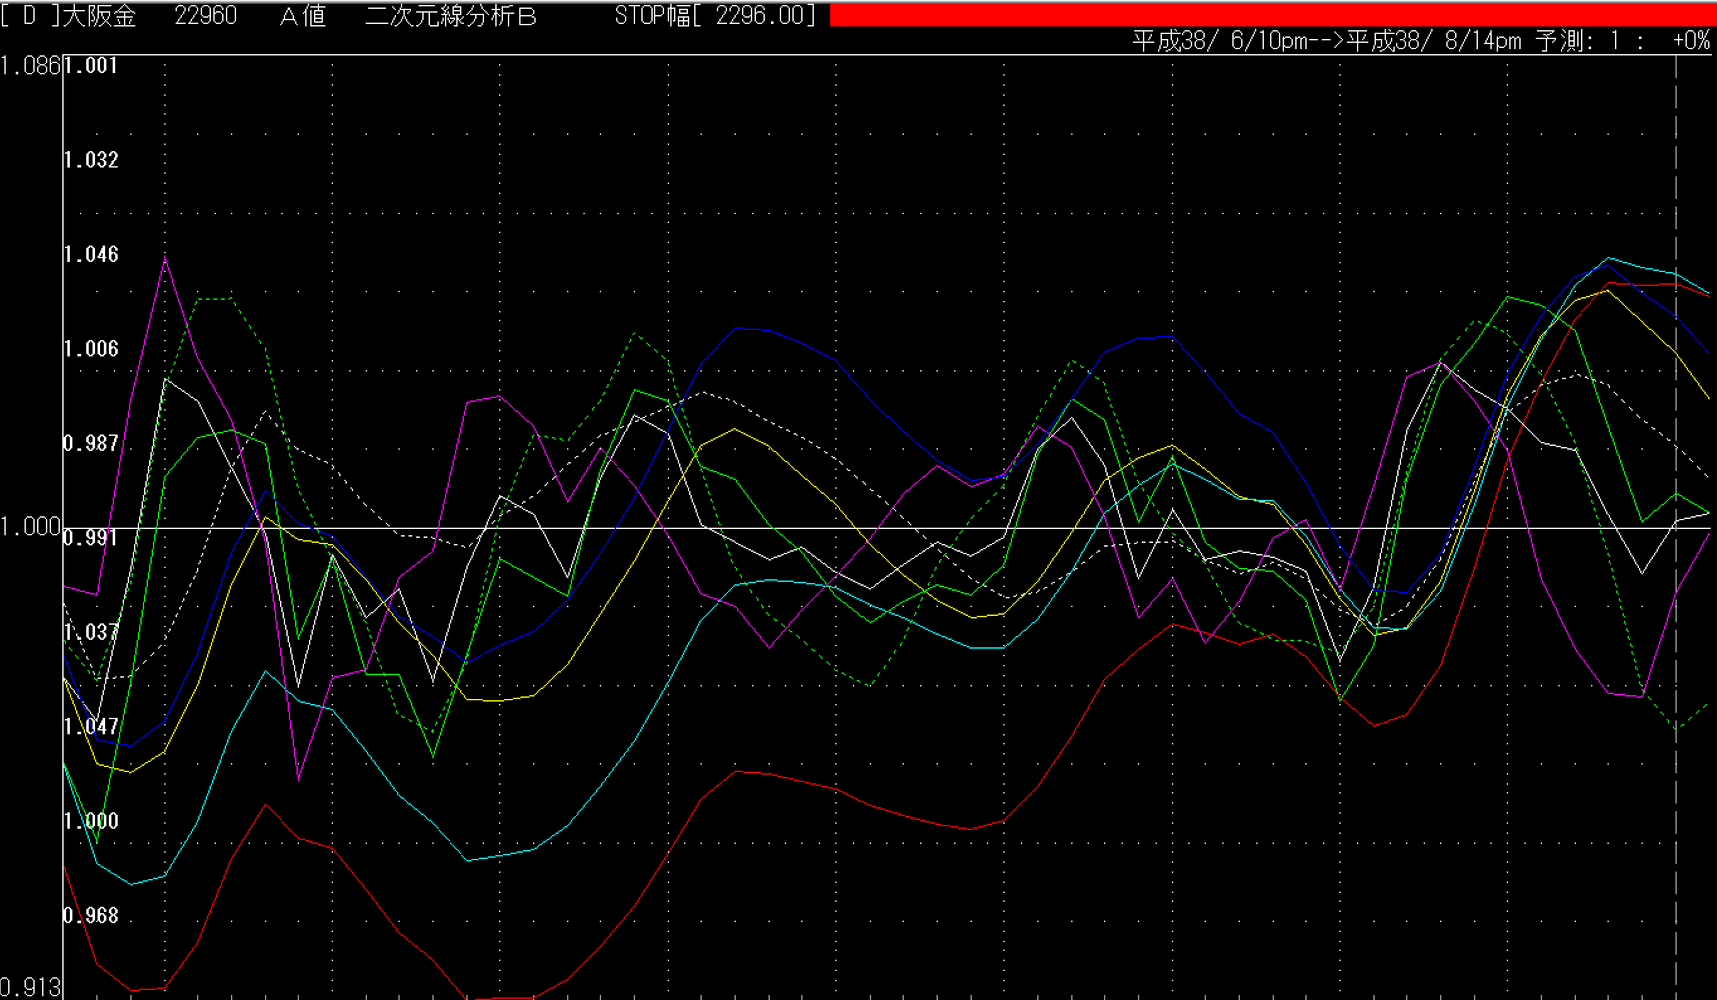Click the price value 22960
This screenshot has width=1717, height=1000.
click(205, 15)
